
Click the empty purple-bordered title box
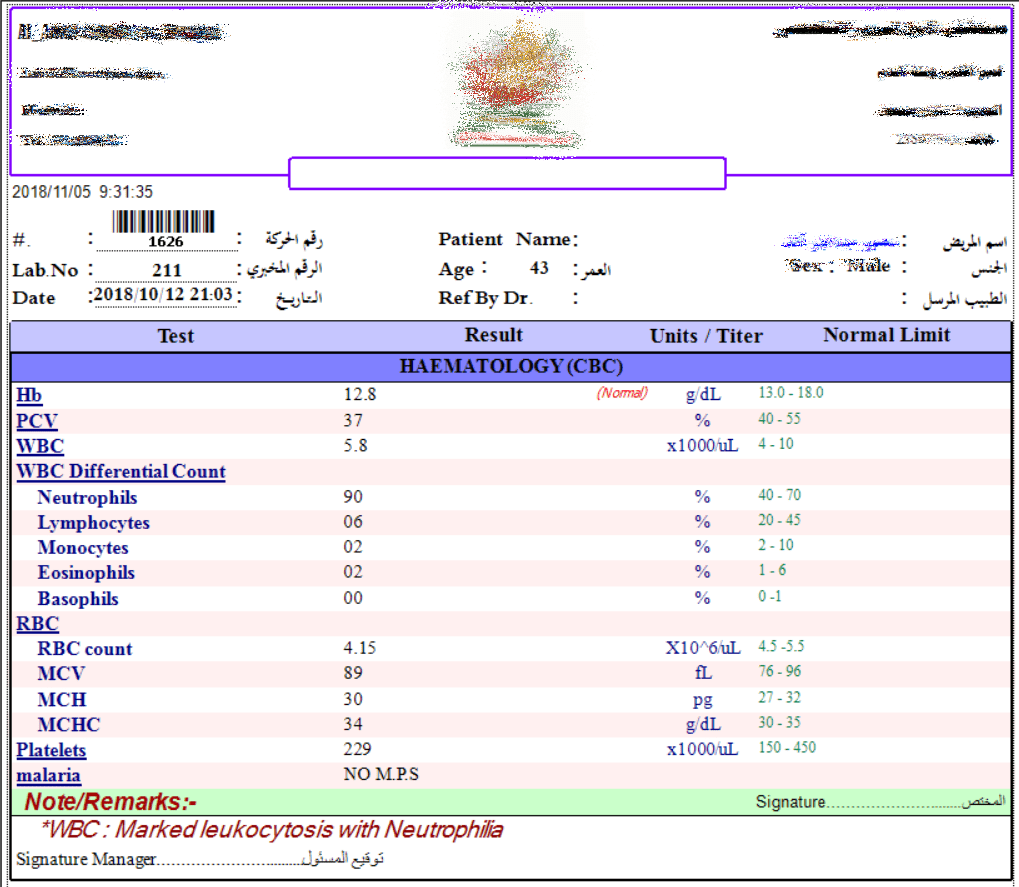(507, 173)
